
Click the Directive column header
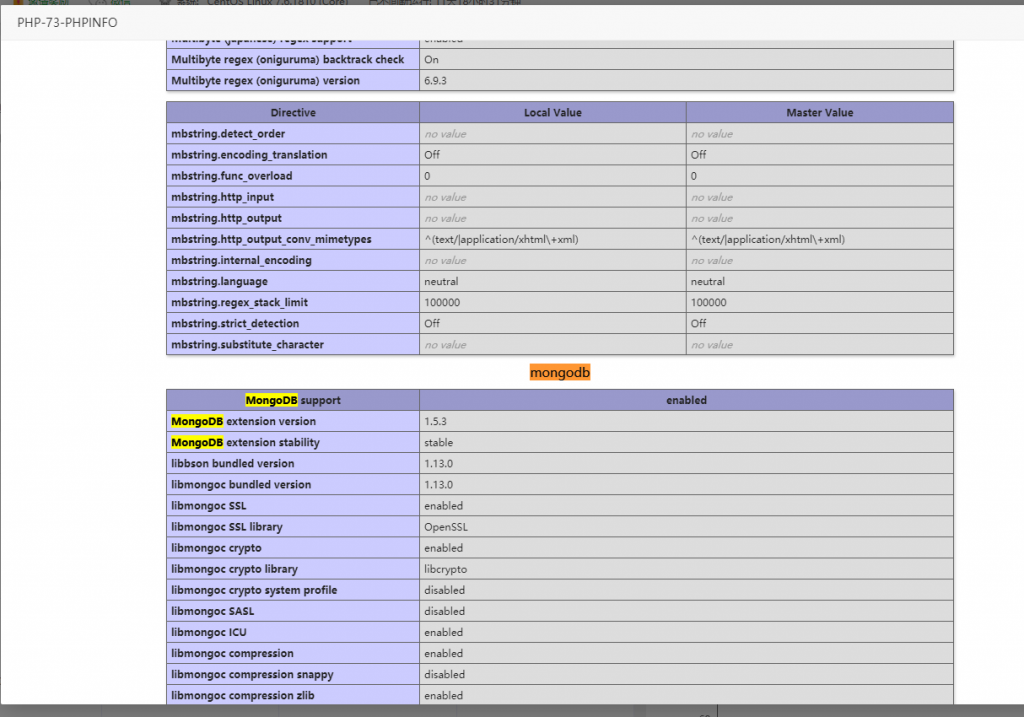pyautogui.click(x=292, y=113)
